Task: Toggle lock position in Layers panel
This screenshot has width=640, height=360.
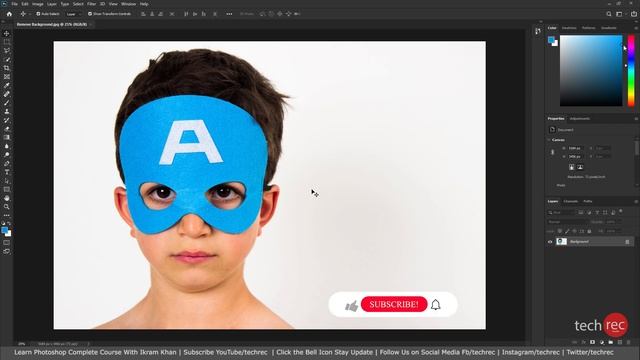Action: (574, 231)
